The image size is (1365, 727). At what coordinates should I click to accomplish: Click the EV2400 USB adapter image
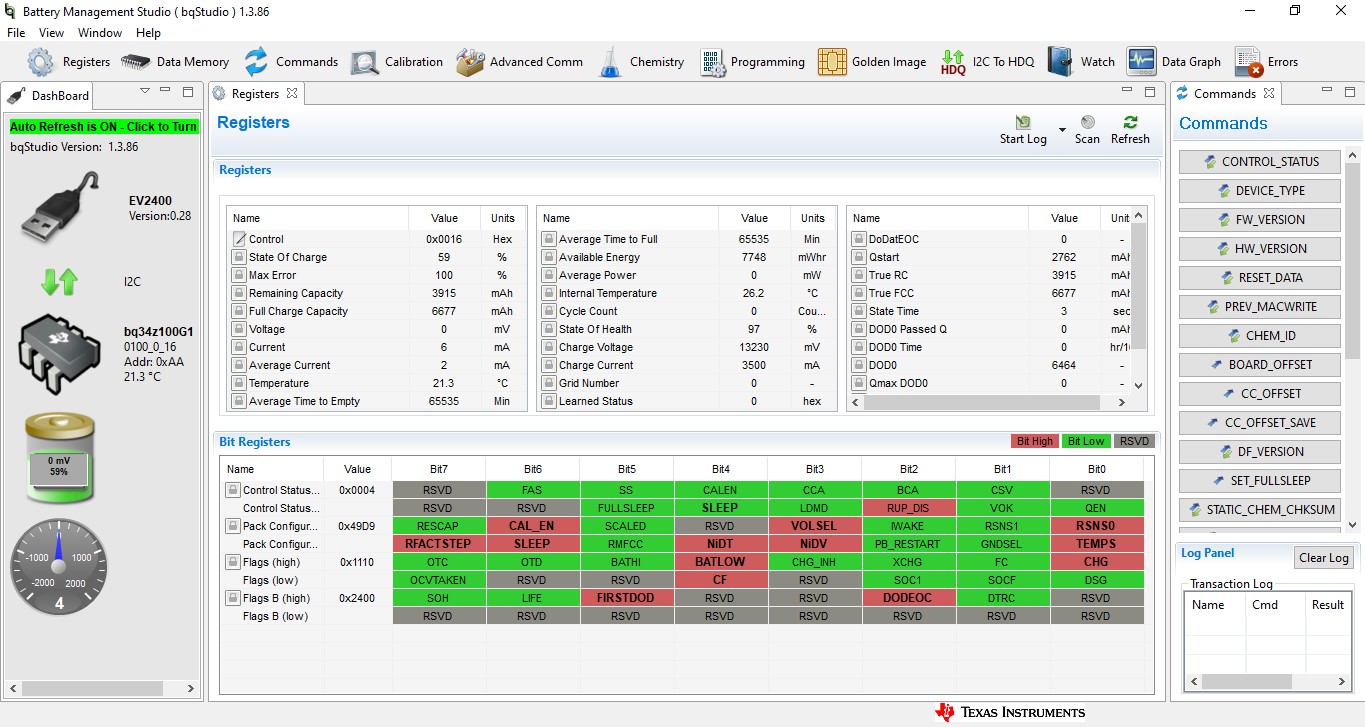pos(60,208)
